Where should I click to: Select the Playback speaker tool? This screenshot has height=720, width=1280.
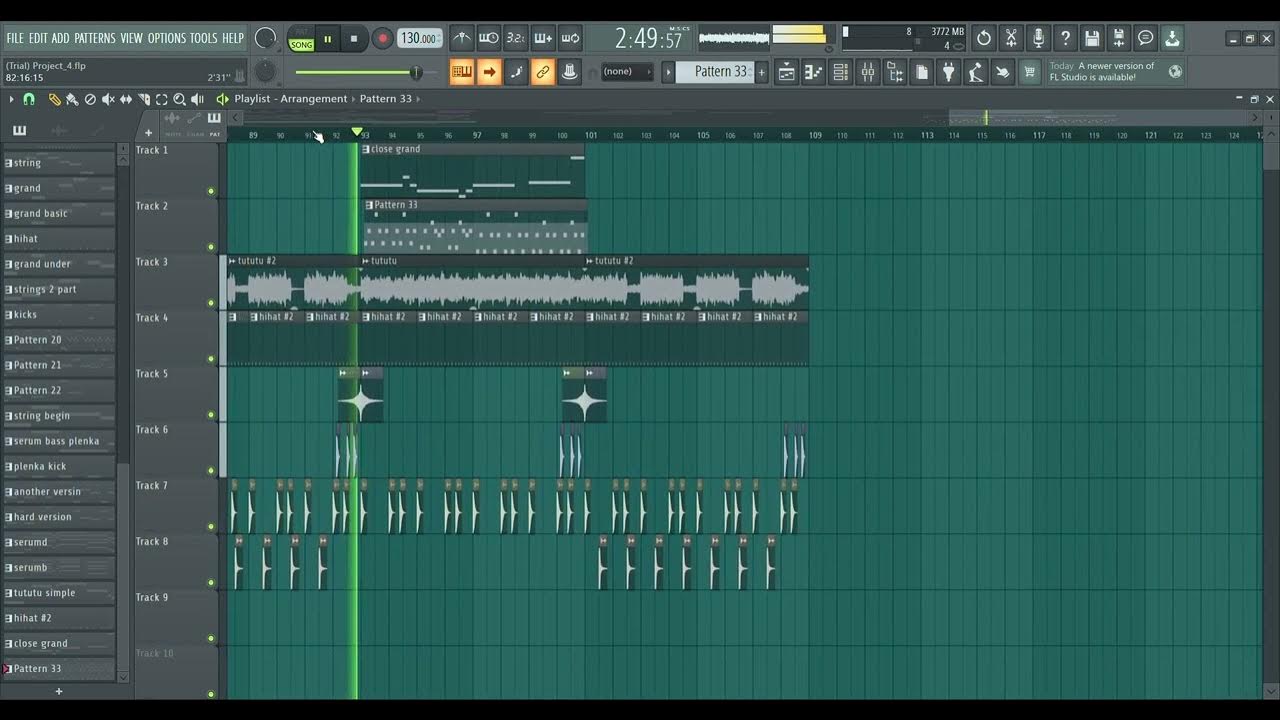[197, 99]
